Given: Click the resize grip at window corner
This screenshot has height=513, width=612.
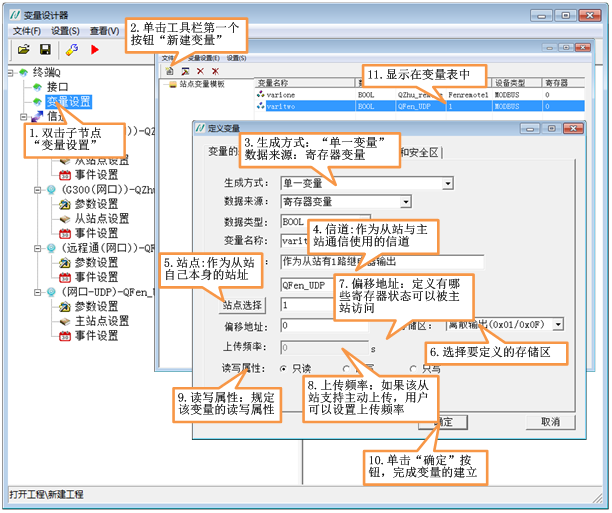Looking at the screenshot, I should click(598, 498).
